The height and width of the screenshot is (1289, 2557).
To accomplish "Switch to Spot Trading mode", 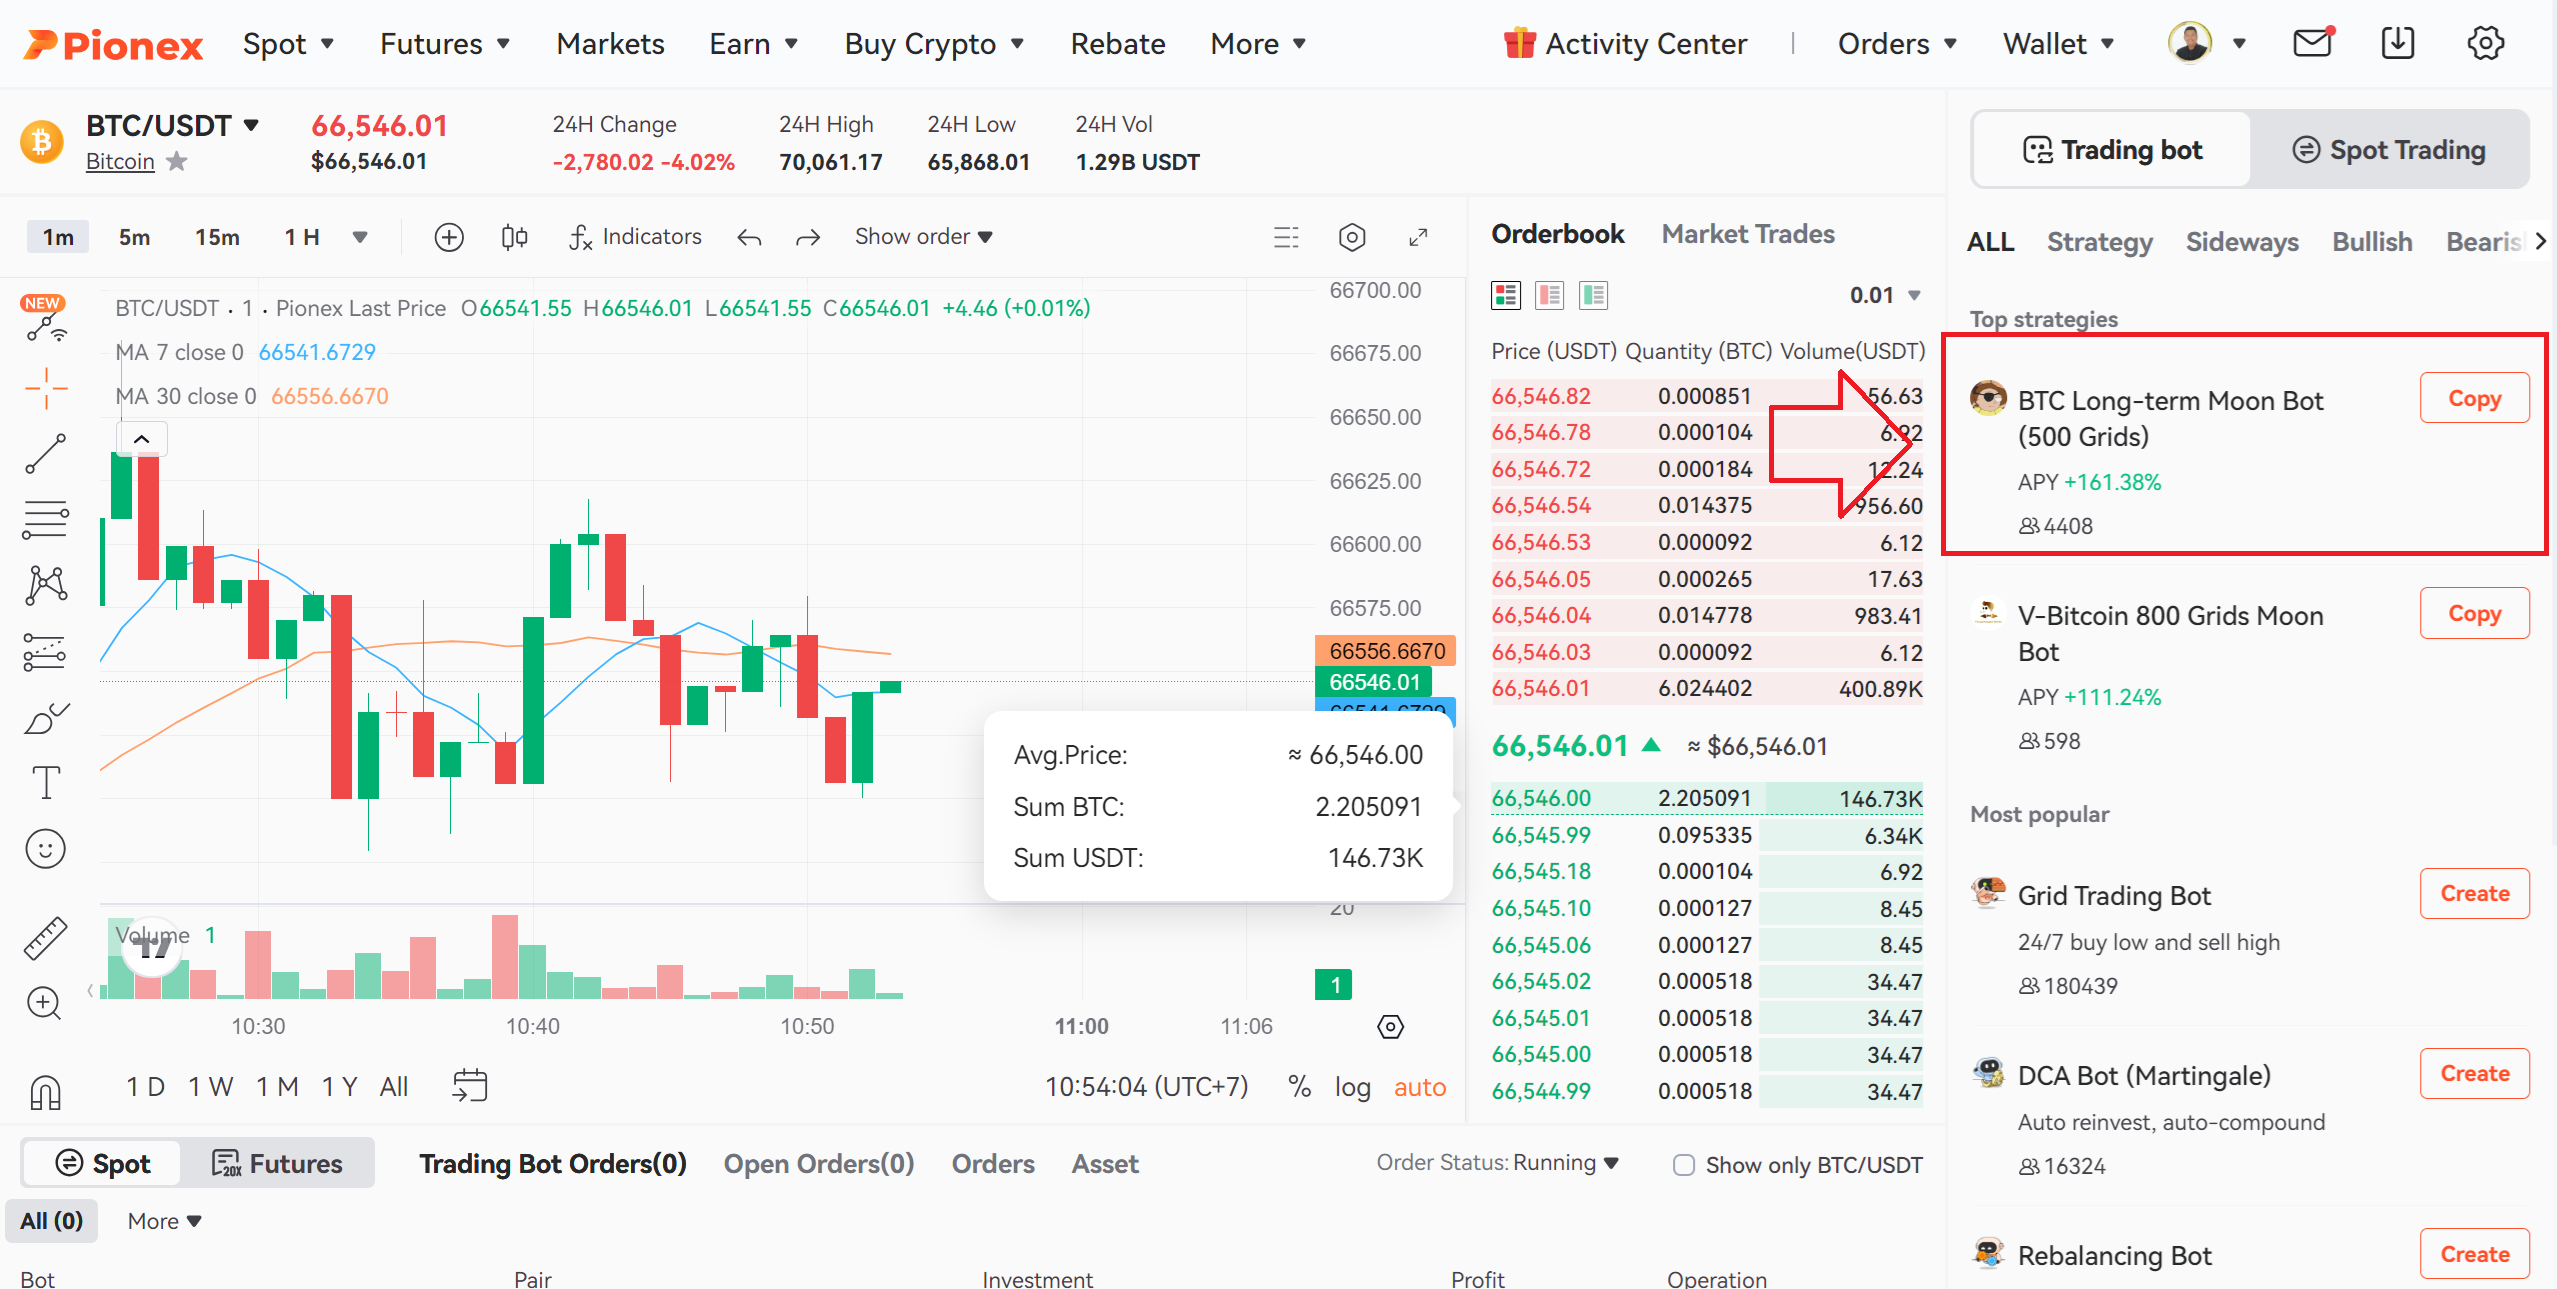I will click(x=2388, y=150).
